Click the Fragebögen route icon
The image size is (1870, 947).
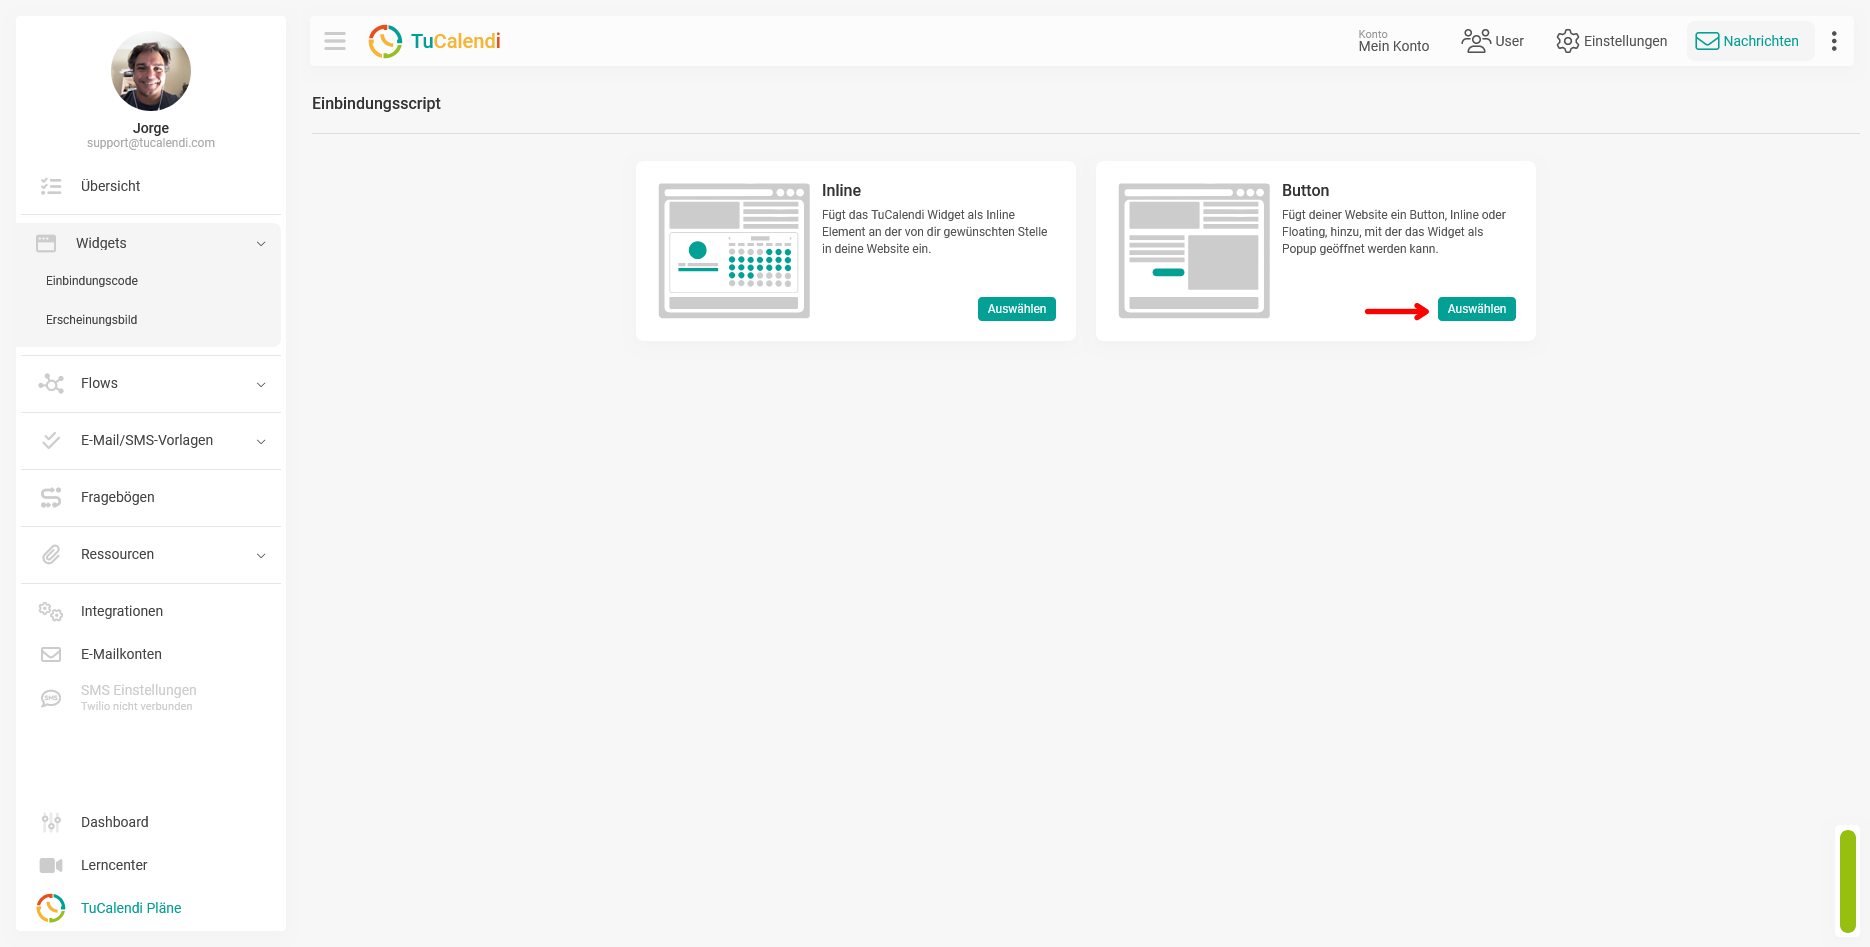pos(51,497)
